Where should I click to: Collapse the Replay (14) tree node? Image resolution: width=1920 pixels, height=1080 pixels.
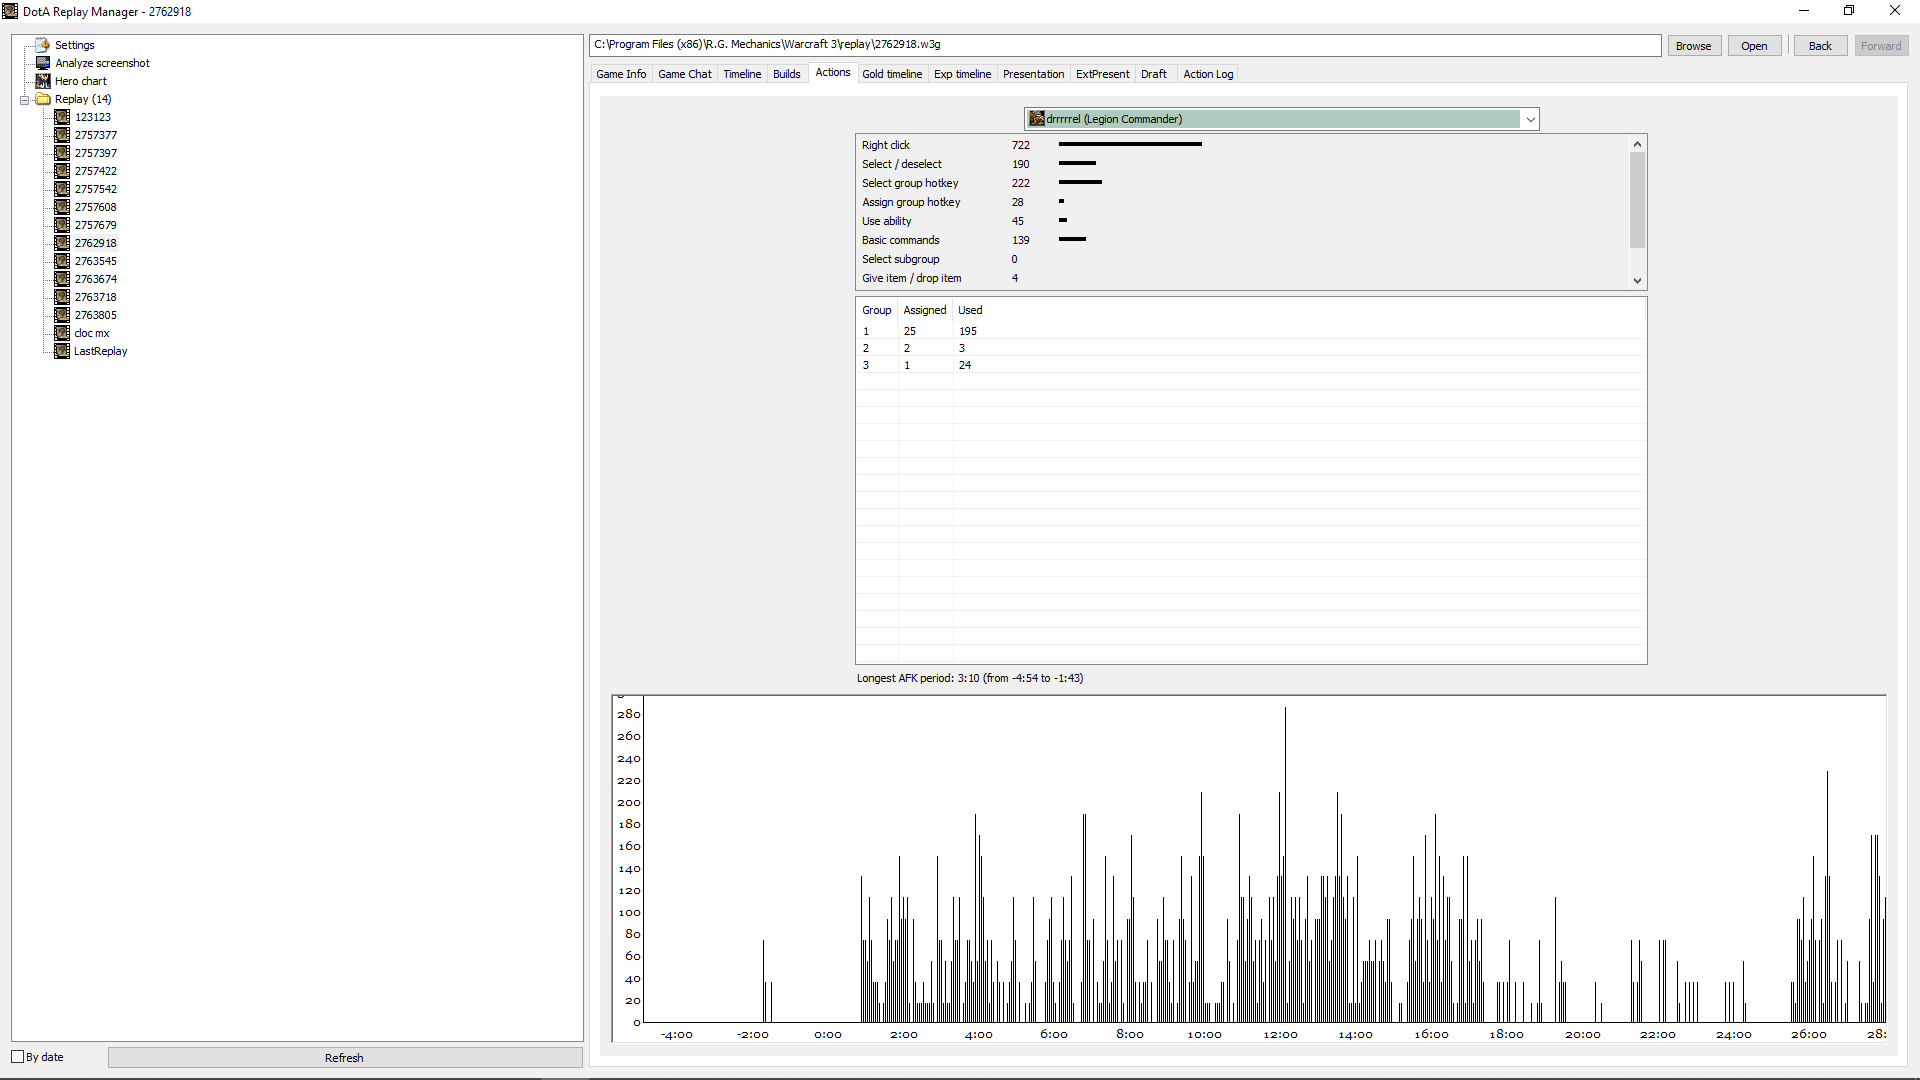click(25, 100)
